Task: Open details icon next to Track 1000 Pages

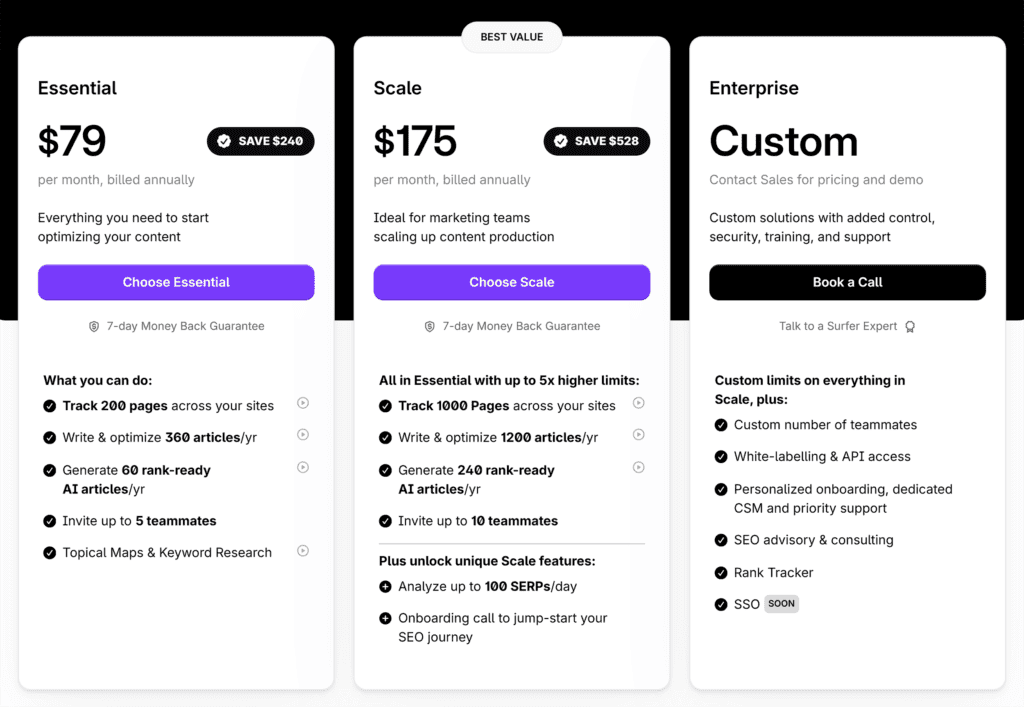Action: 639,404
